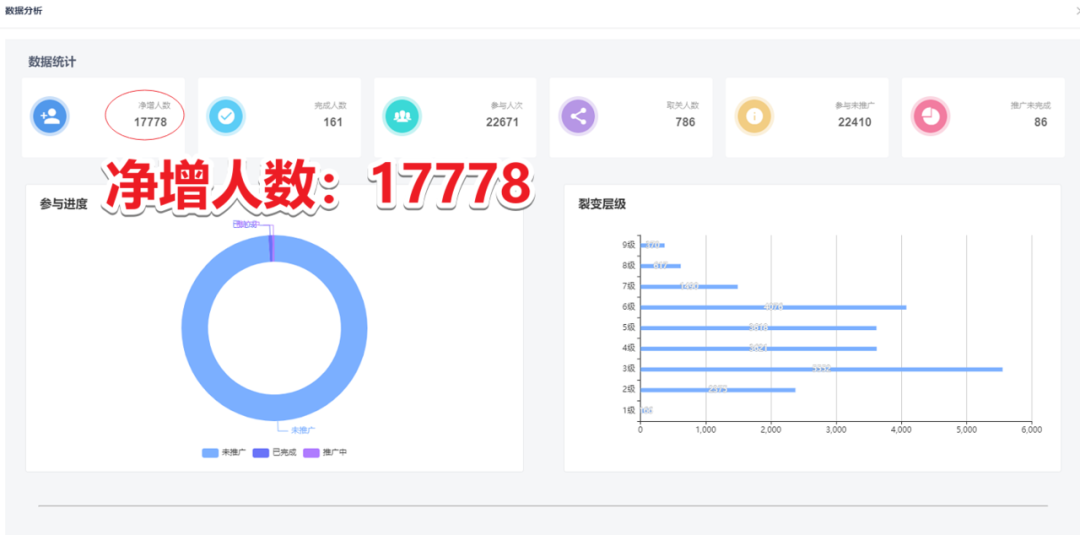This screenshot has width=1080, height=535.
Task: Click the 未推广 callout label below donut
Action: coord(303,430)
